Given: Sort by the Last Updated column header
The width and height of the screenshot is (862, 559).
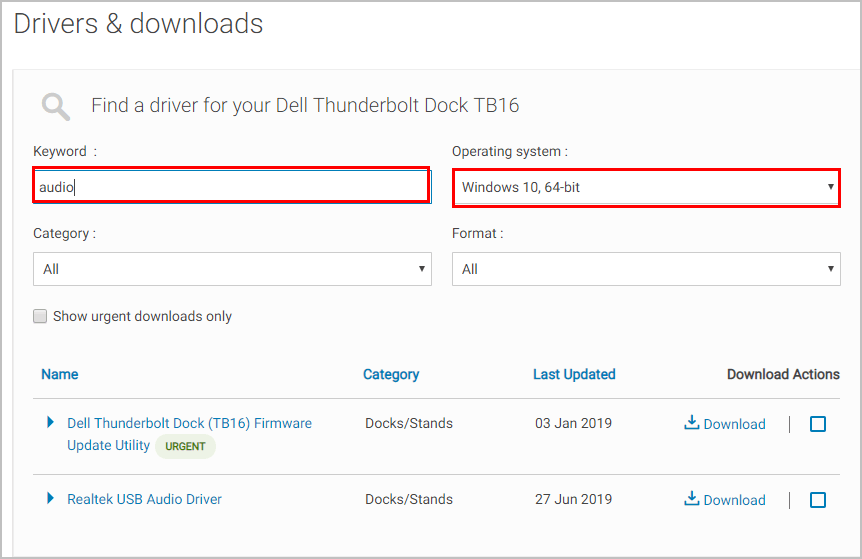Looking at the screenshot, I should [x=574, y=374].
